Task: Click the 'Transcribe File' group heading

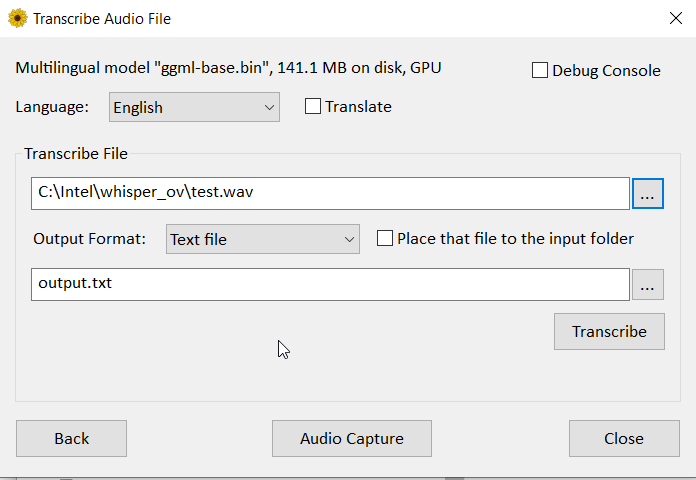Action: (x=76, y=153)
